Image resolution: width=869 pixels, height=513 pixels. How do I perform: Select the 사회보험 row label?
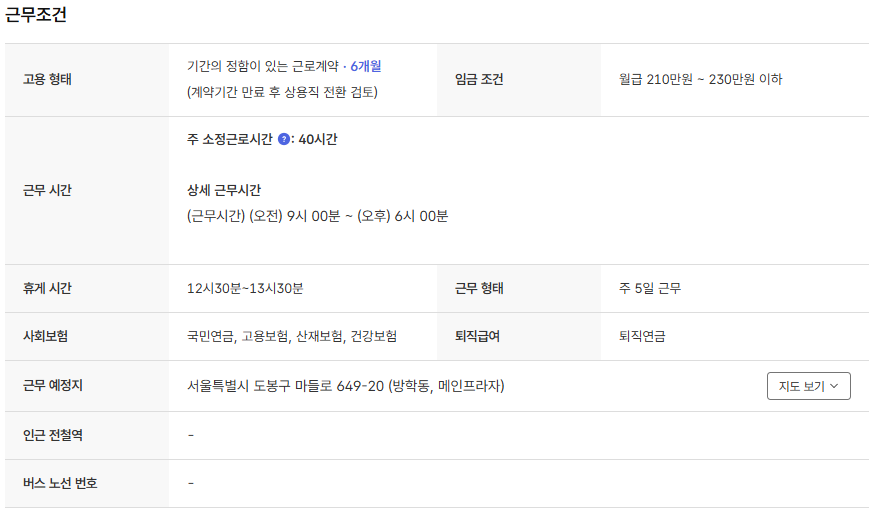pyautogui.click(x=45, y=337)
